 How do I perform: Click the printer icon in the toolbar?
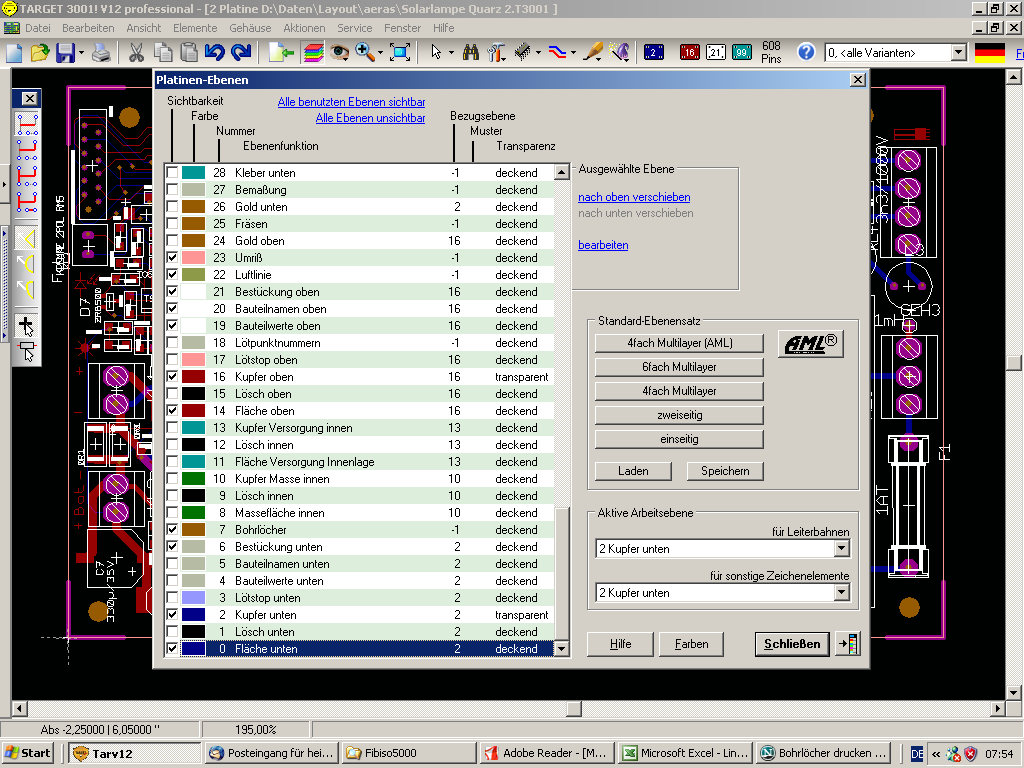coord(101,52)
